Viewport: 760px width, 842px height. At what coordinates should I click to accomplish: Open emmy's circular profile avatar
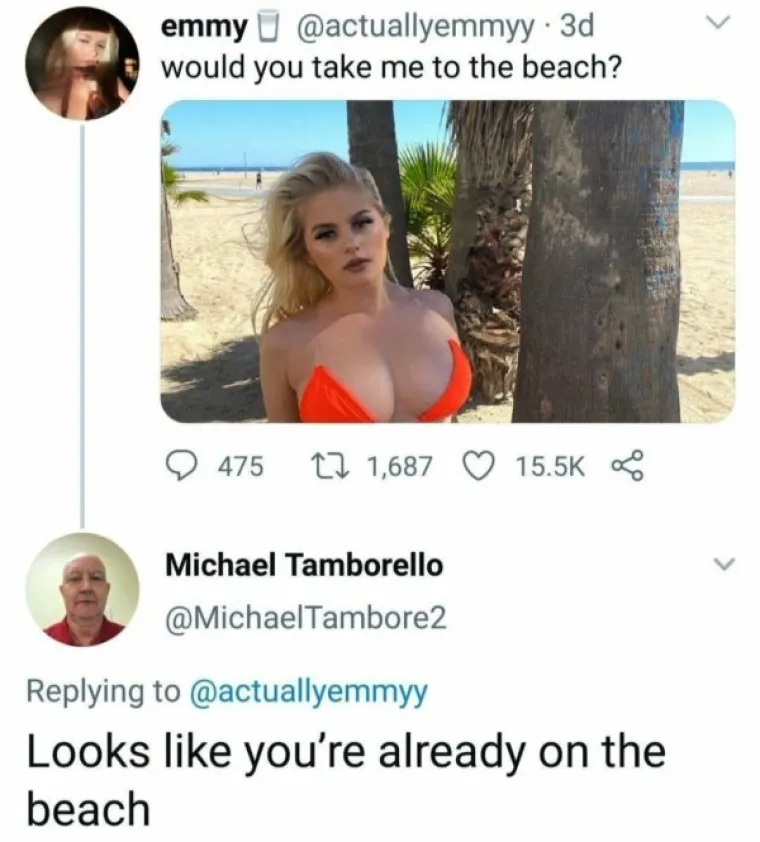[x=82, y=63]
